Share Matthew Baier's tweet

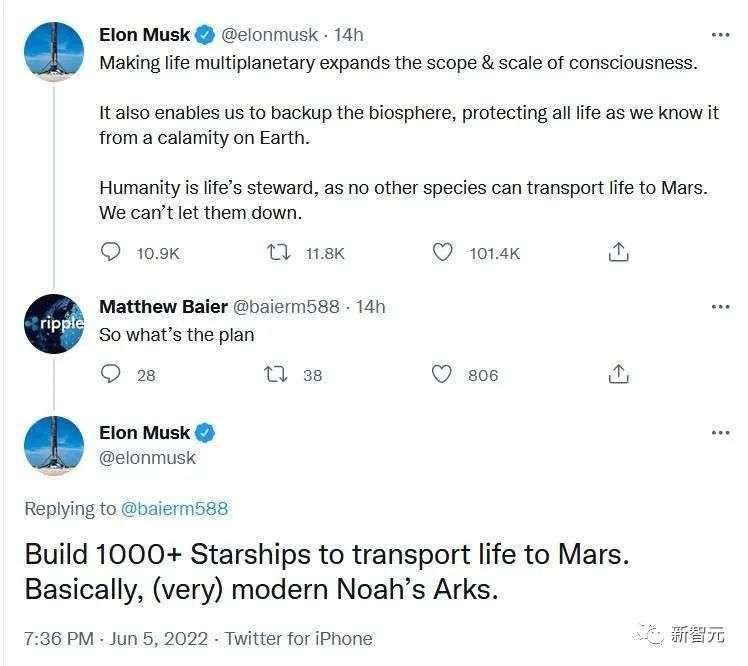tap(619, 374)
